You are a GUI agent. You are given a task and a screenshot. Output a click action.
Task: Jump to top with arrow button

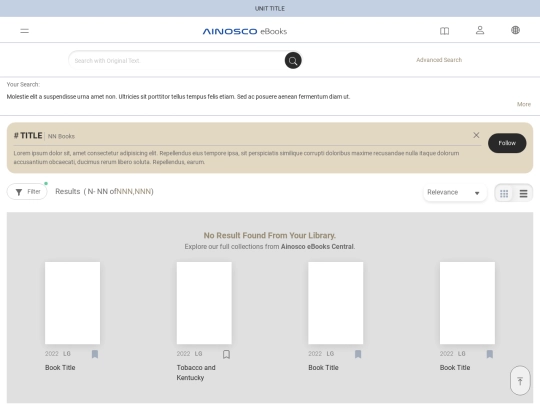point(520,381)
